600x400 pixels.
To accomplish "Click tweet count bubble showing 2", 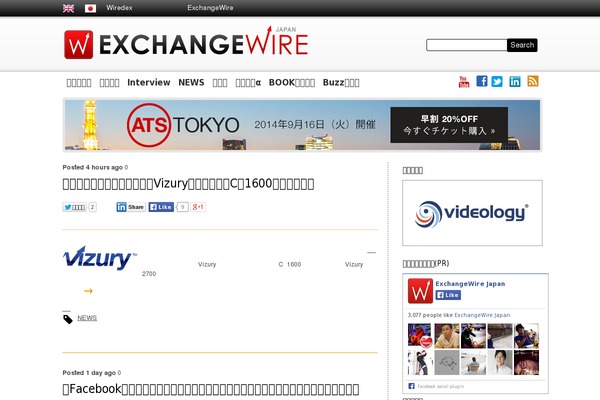I will (92, 207).
